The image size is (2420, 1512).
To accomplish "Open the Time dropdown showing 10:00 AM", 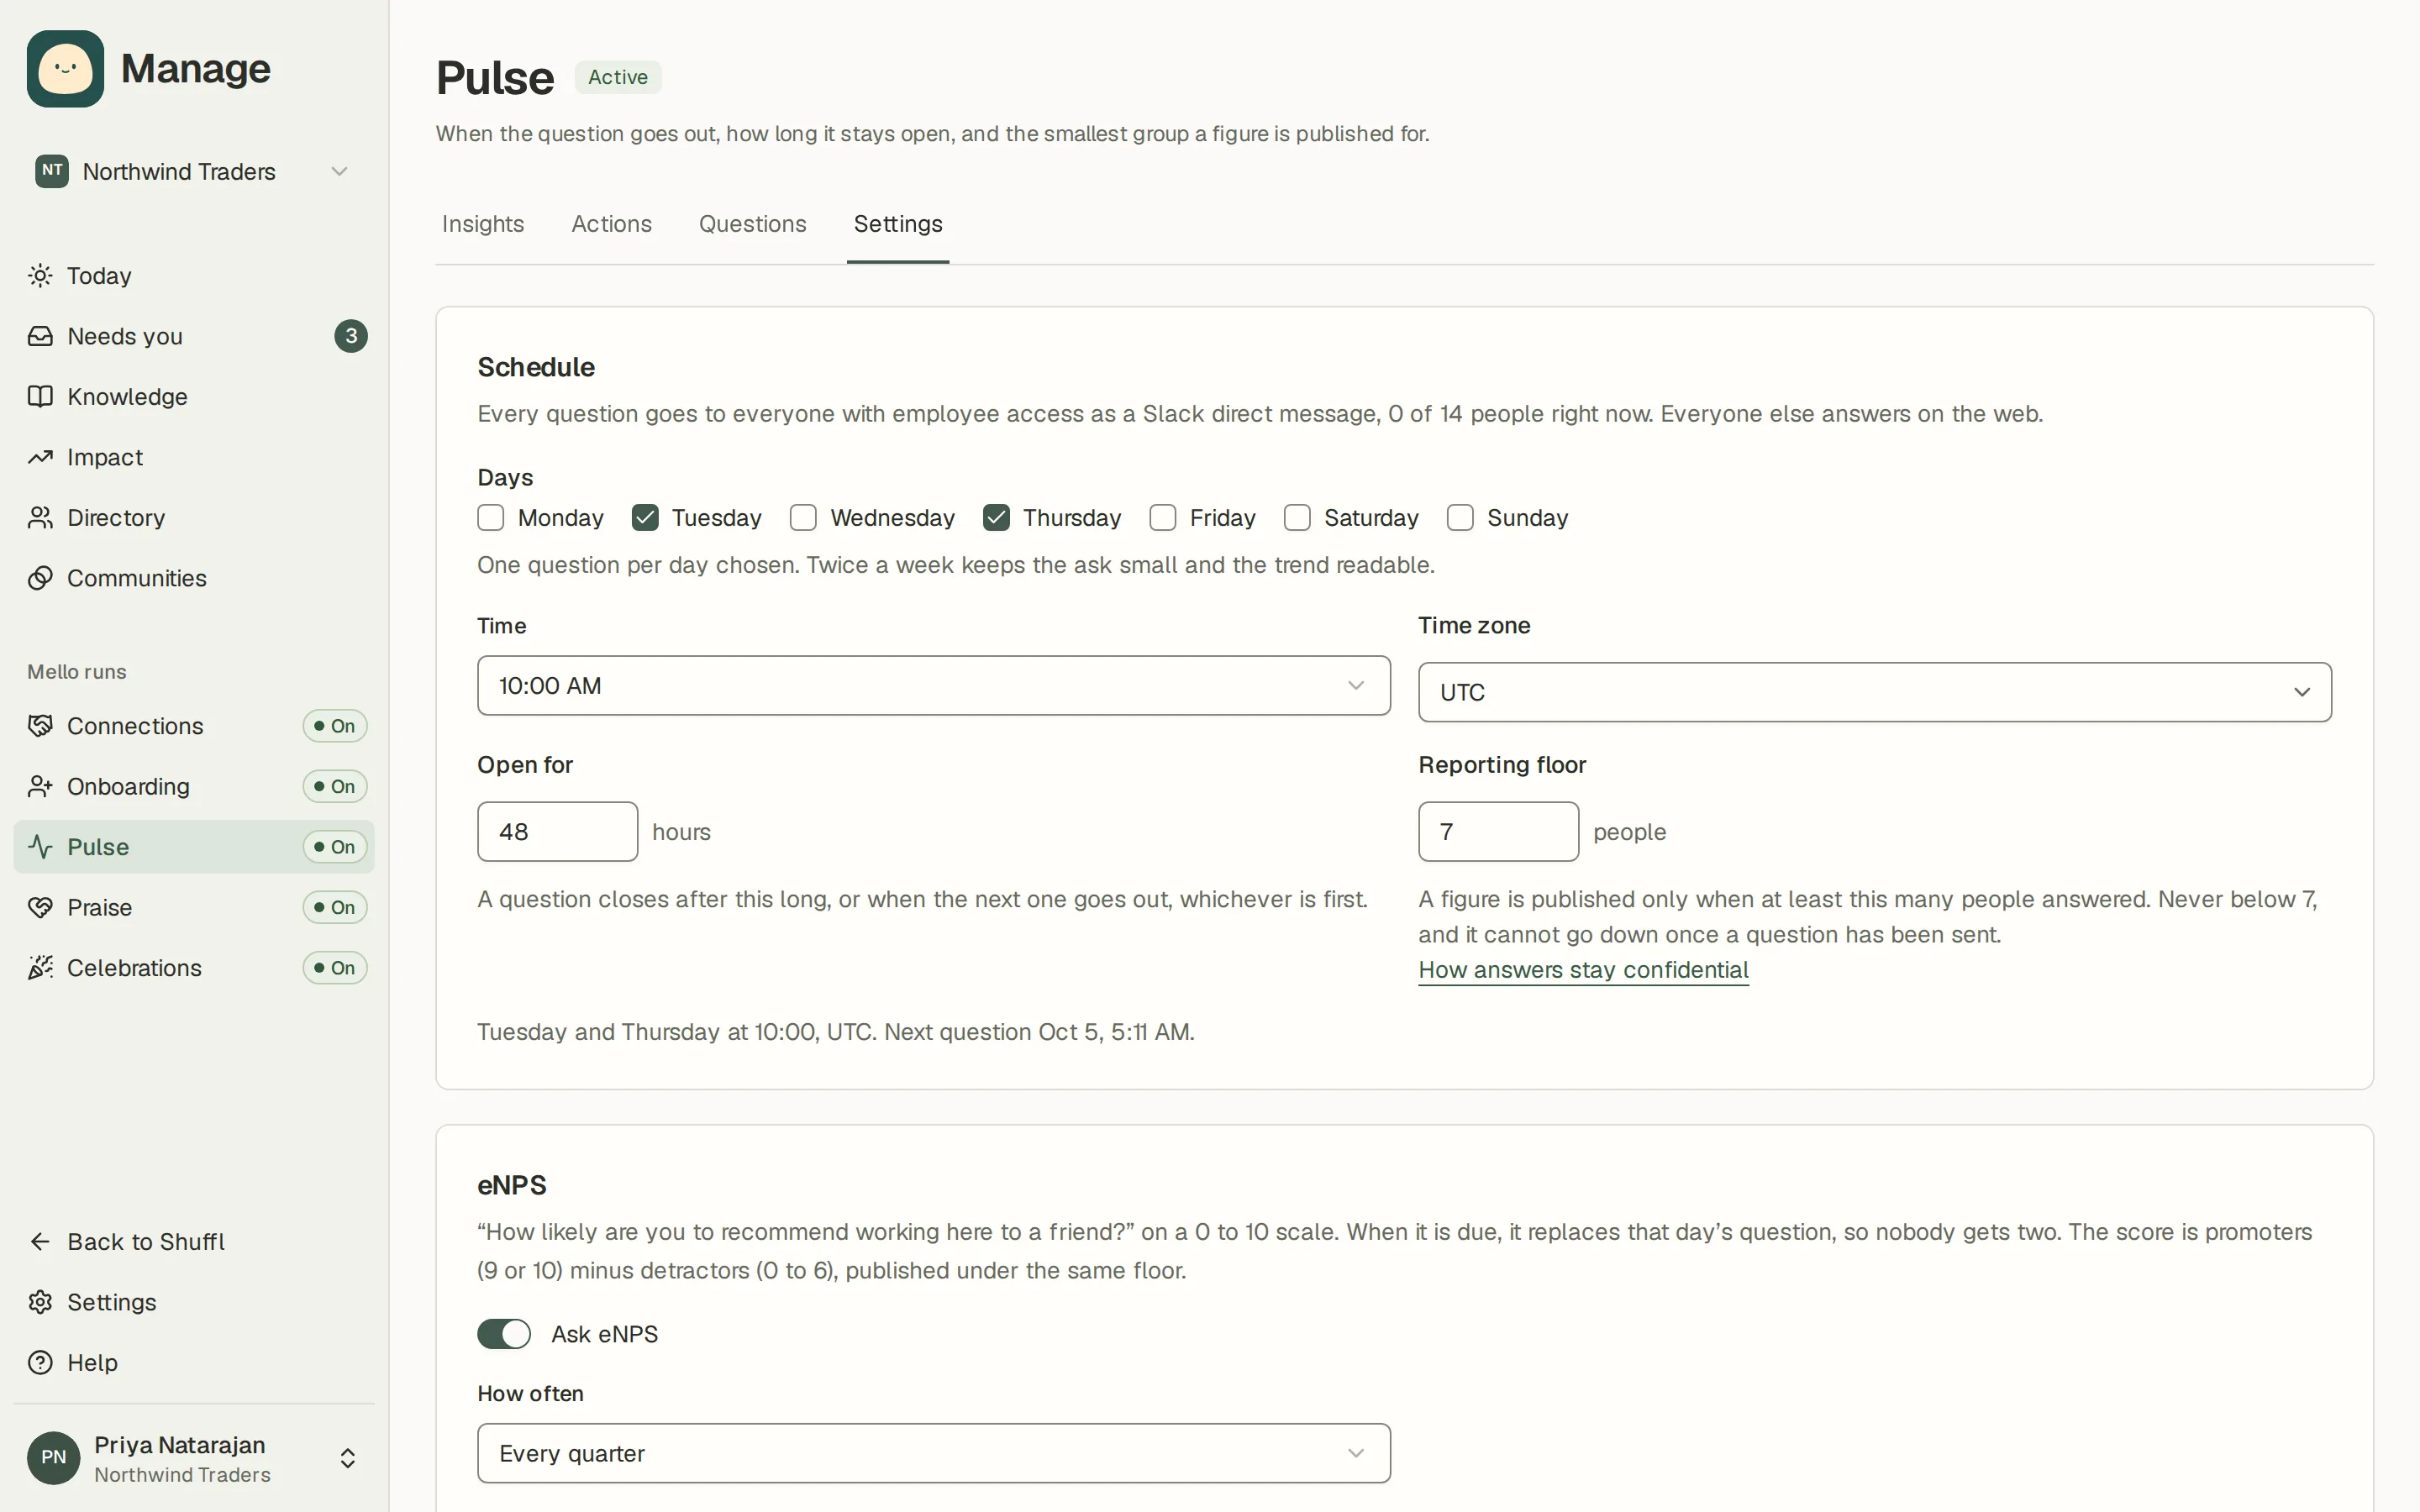I will point(934,686).
